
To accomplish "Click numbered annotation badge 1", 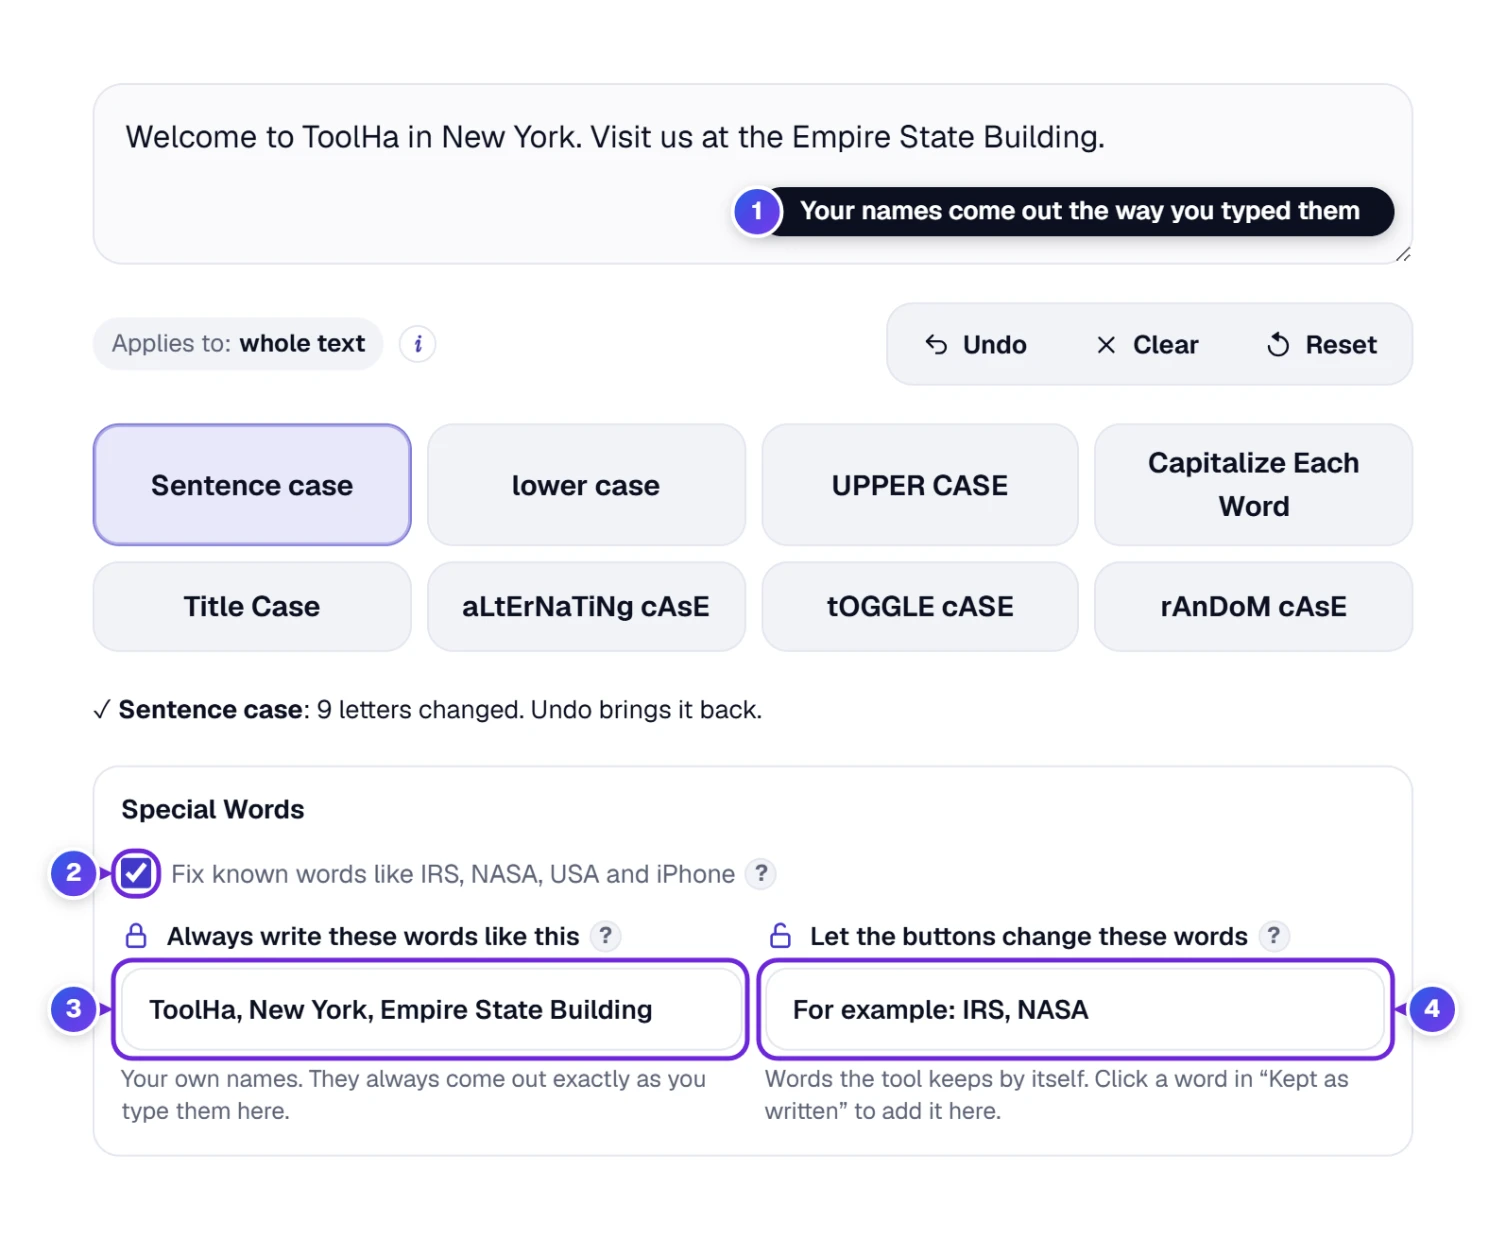I will tap(757, 211).
